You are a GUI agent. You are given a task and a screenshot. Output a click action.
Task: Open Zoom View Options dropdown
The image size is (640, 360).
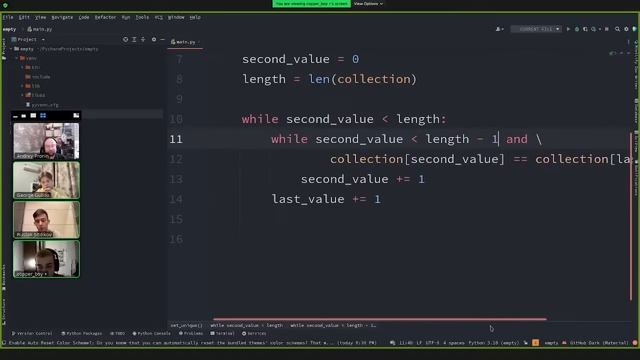coord(368,4)
